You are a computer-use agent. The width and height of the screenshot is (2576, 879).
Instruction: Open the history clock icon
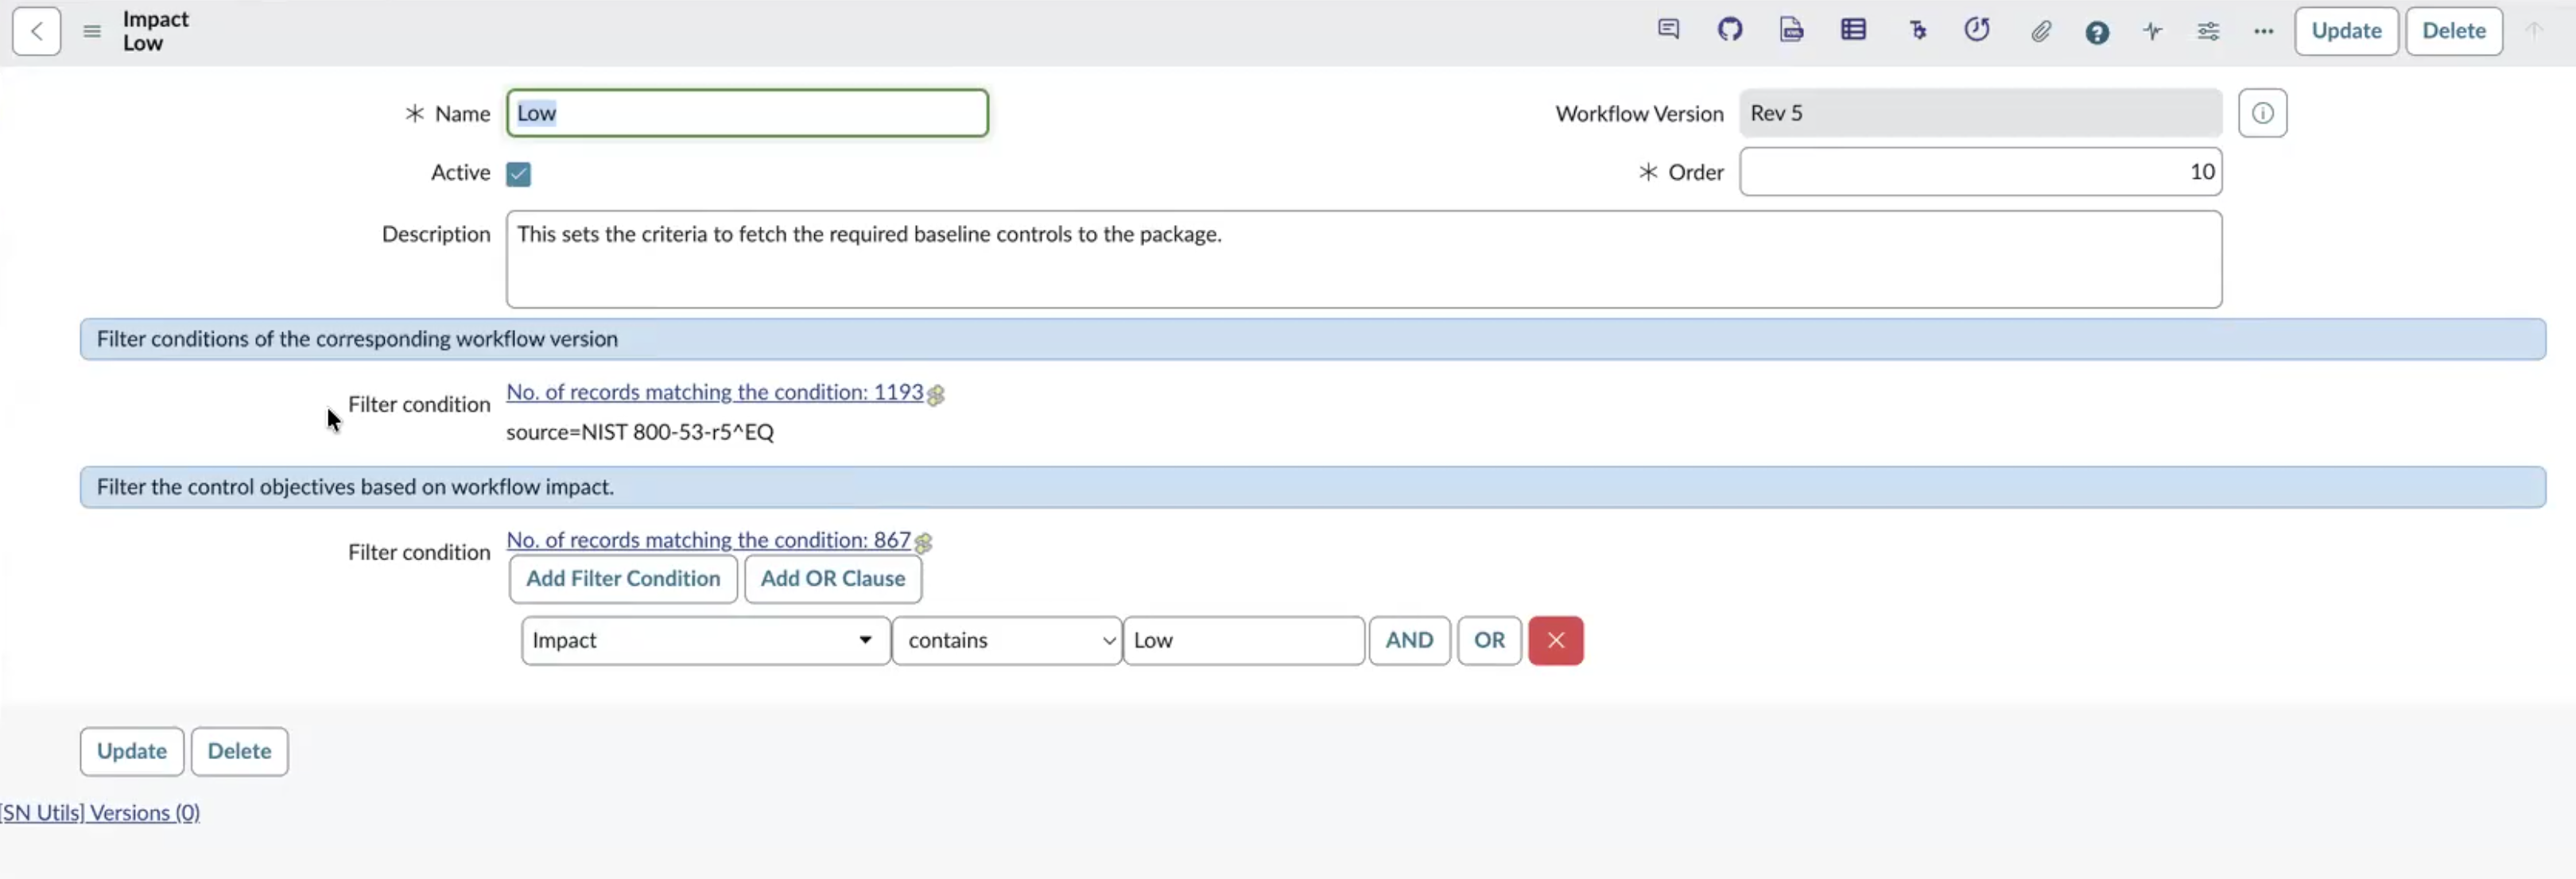[1977, 30]
